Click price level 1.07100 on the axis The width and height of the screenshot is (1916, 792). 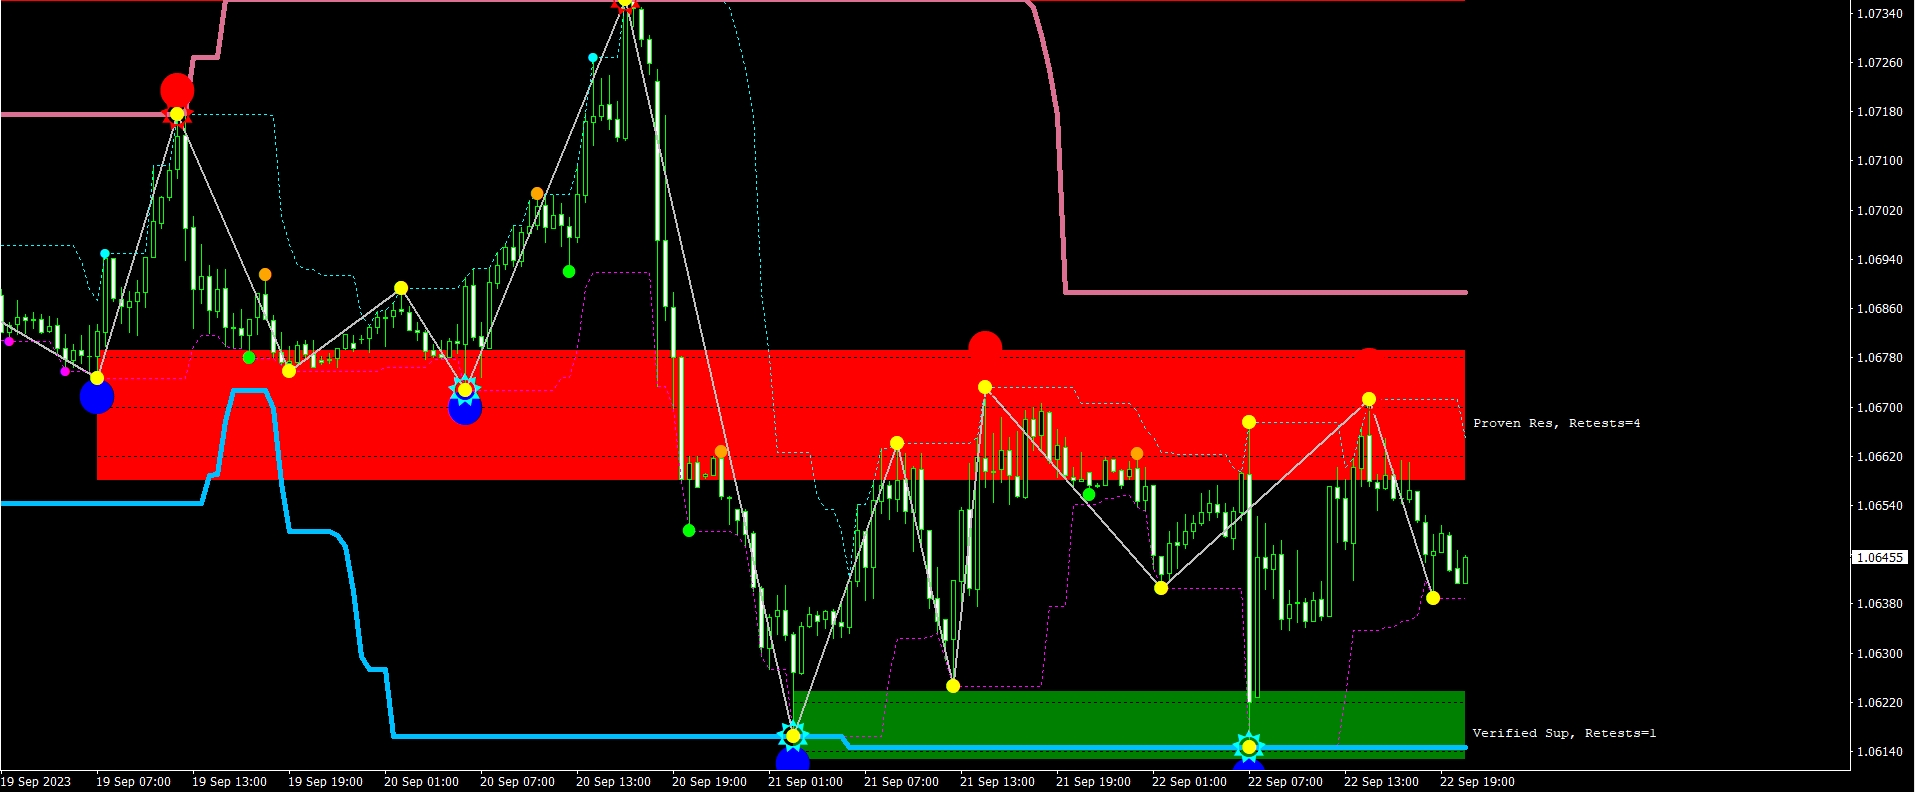1880,161
